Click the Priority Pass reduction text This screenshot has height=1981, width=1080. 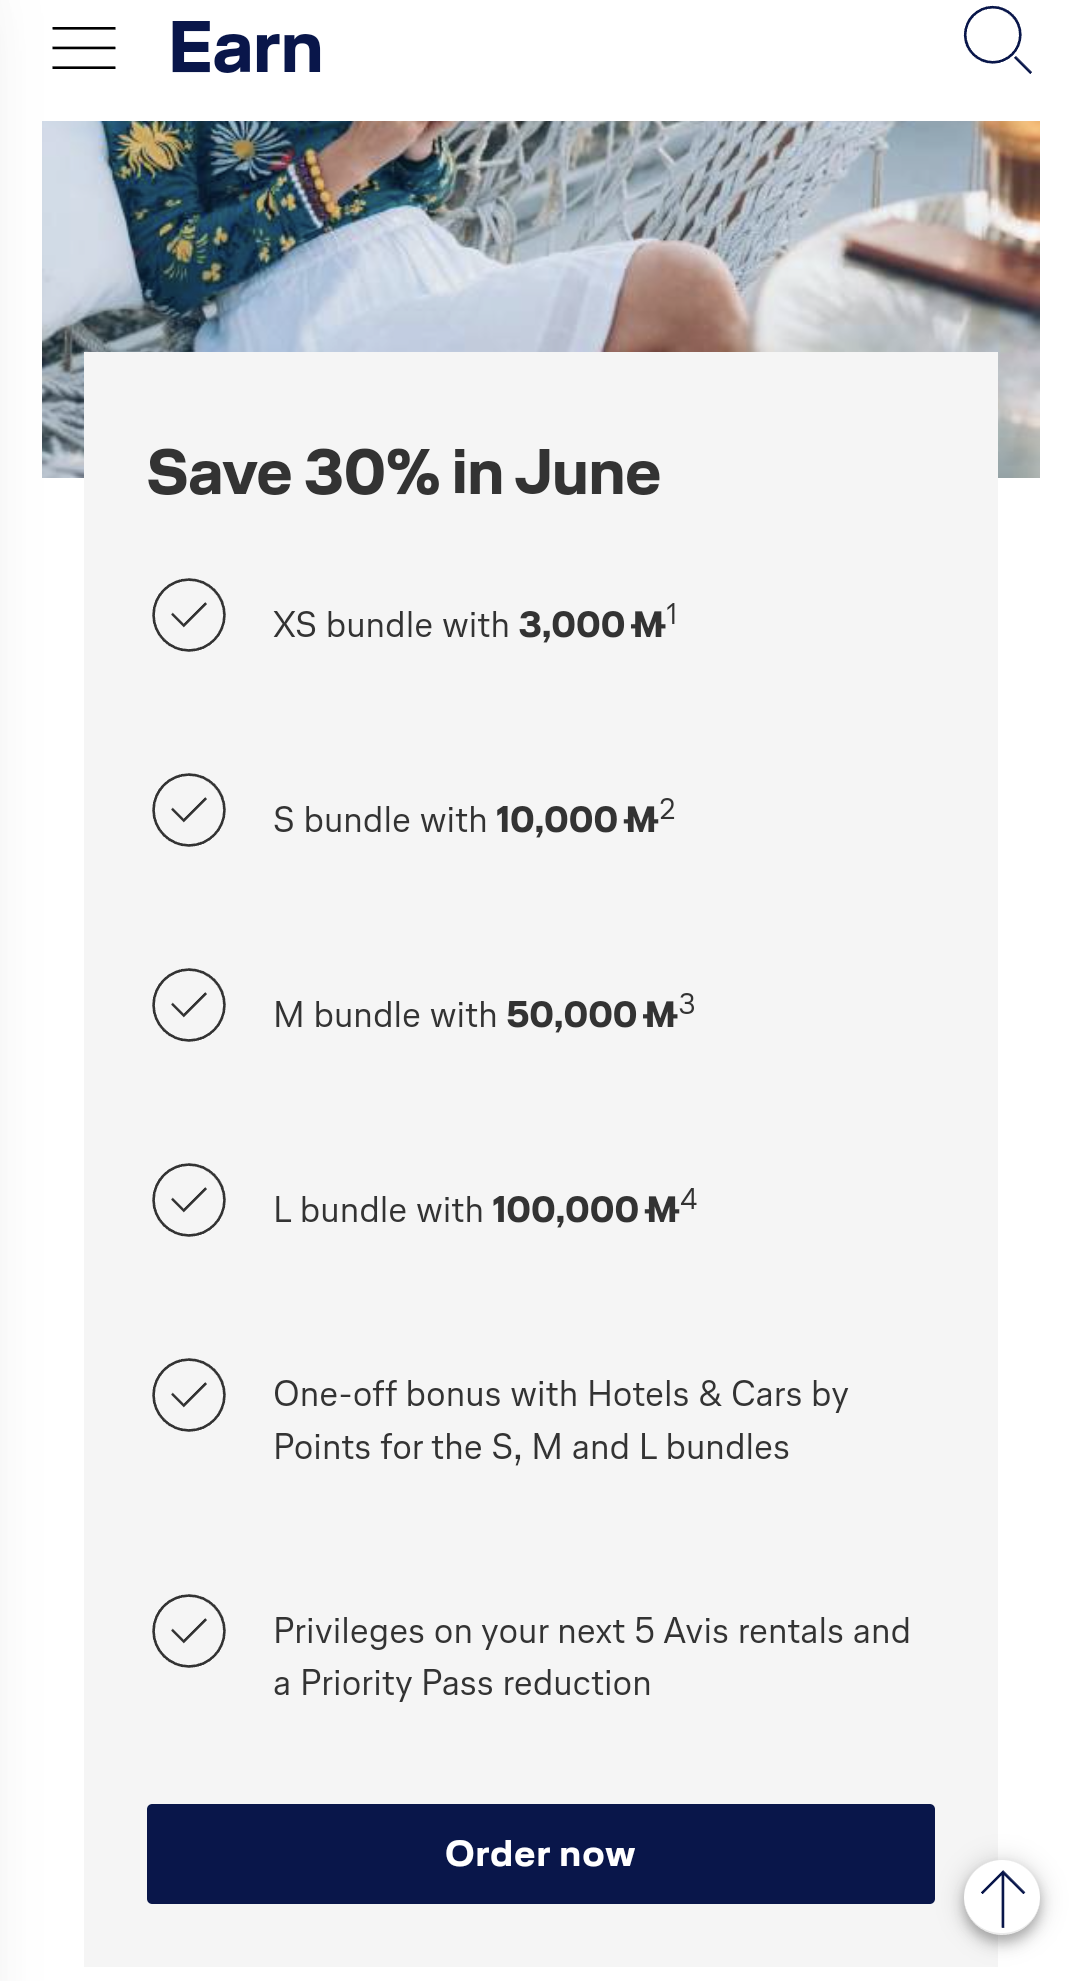tap(590, 1657)
